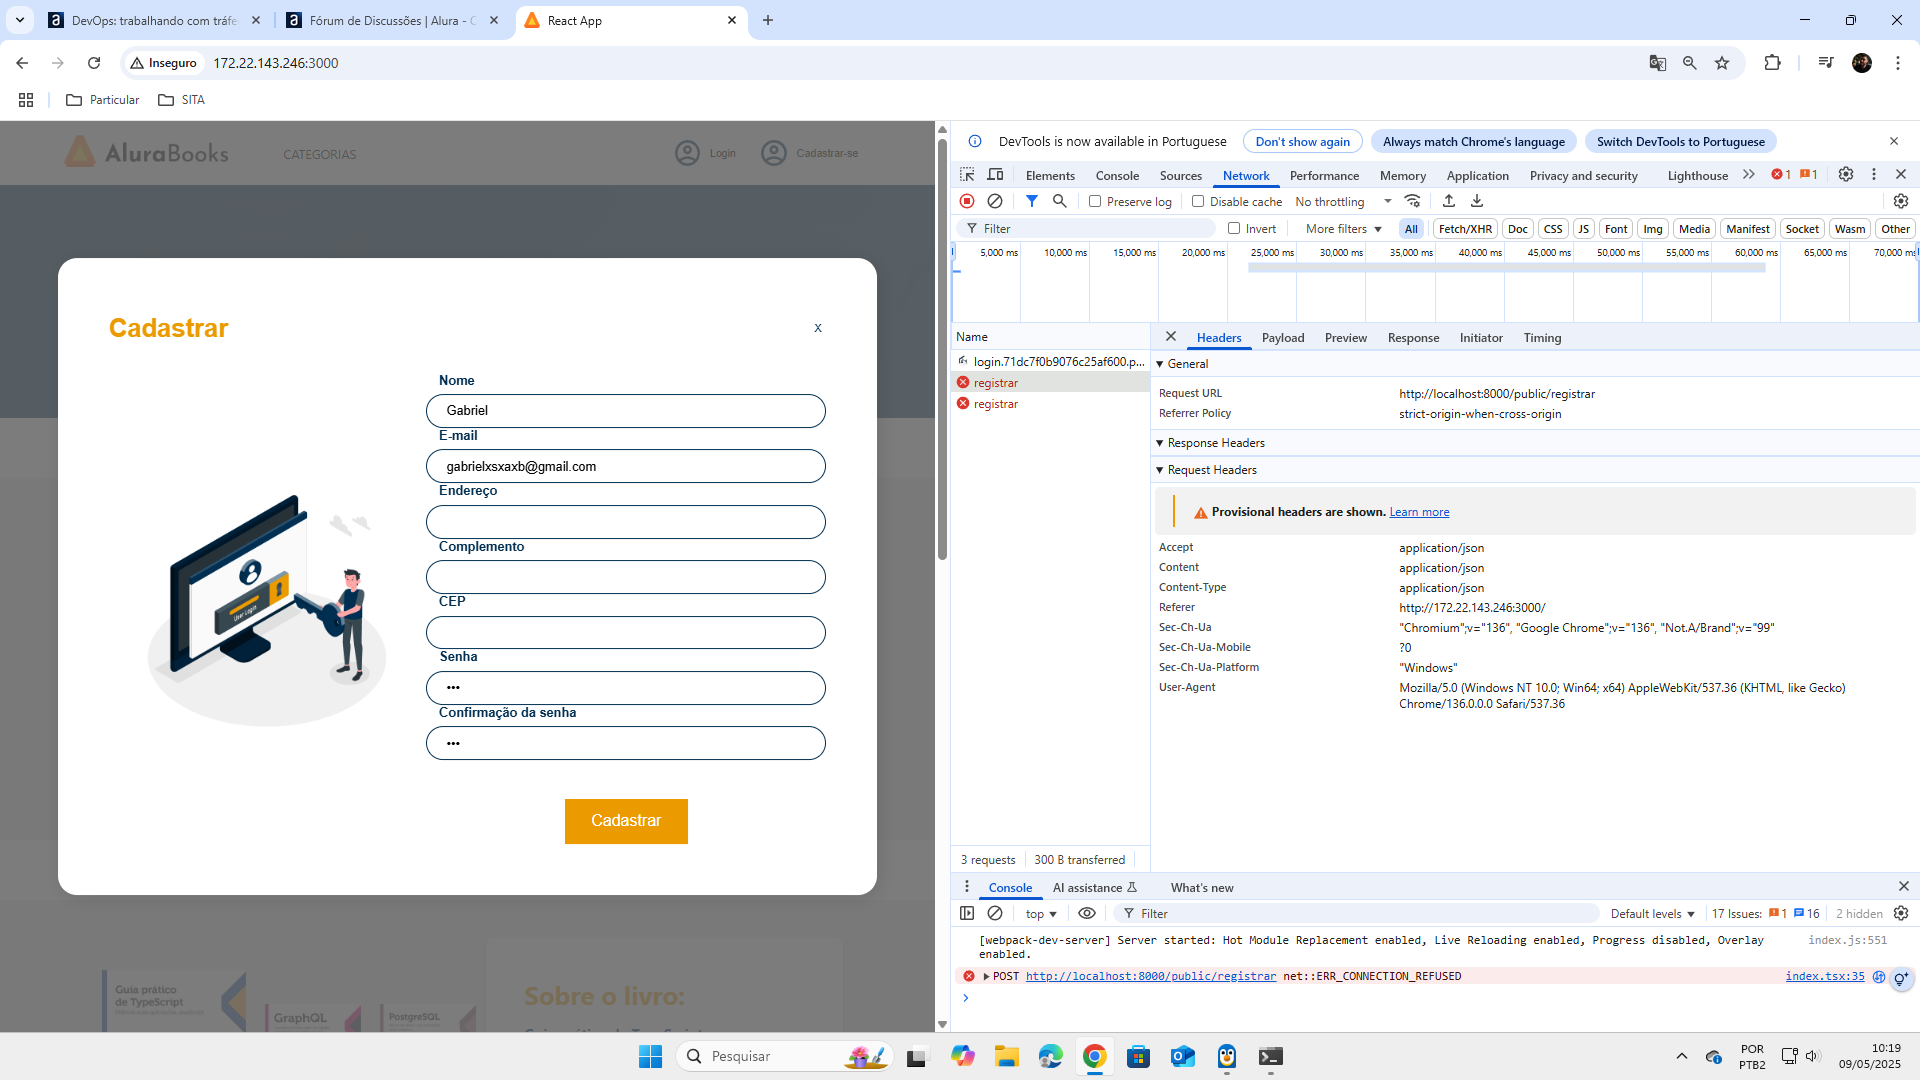Open DevTools customize three-dot menu
Image resolution: width=1920 pixels, height=1080 pixels.
[x=1874, y=174]
